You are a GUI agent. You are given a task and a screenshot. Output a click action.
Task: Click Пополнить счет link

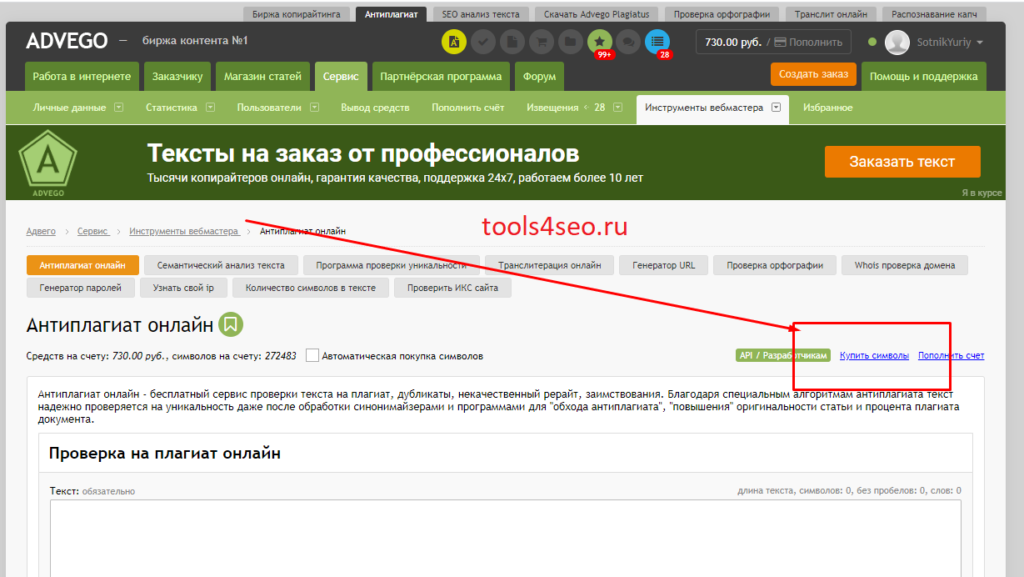[951, 355]
